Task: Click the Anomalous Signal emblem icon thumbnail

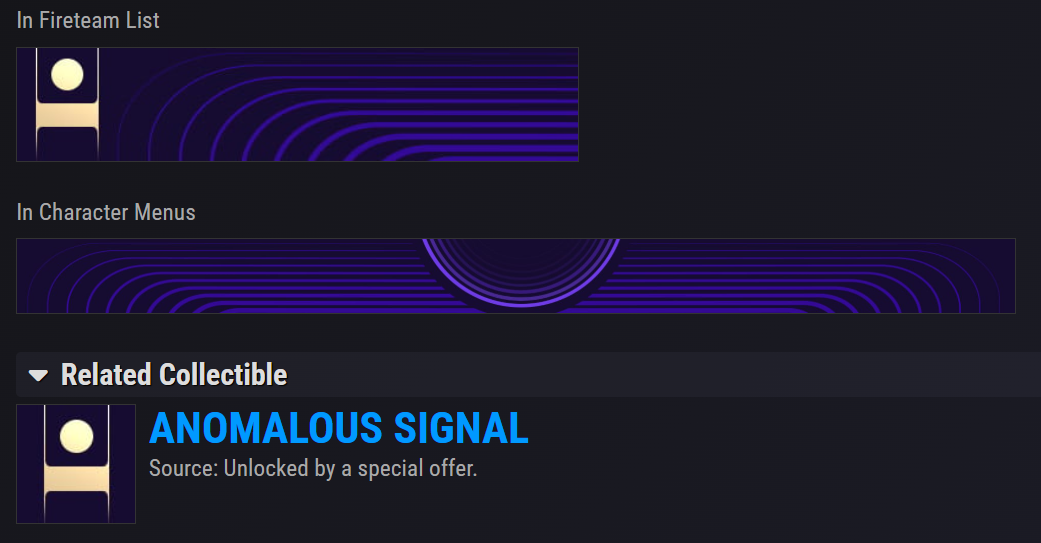Action: 76,464
